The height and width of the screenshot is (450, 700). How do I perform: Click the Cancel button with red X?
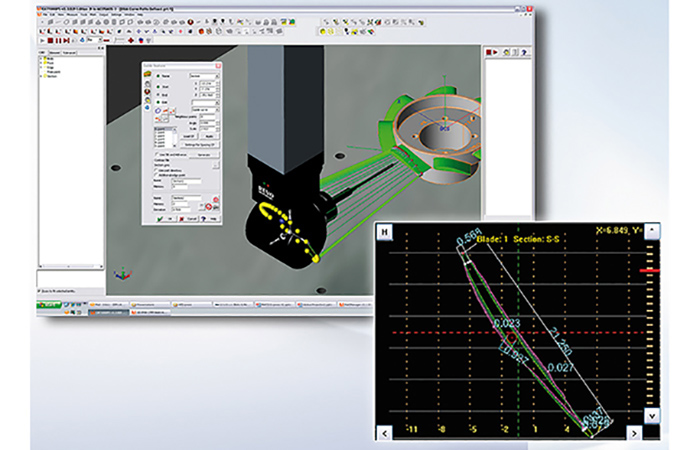[188, 219]
